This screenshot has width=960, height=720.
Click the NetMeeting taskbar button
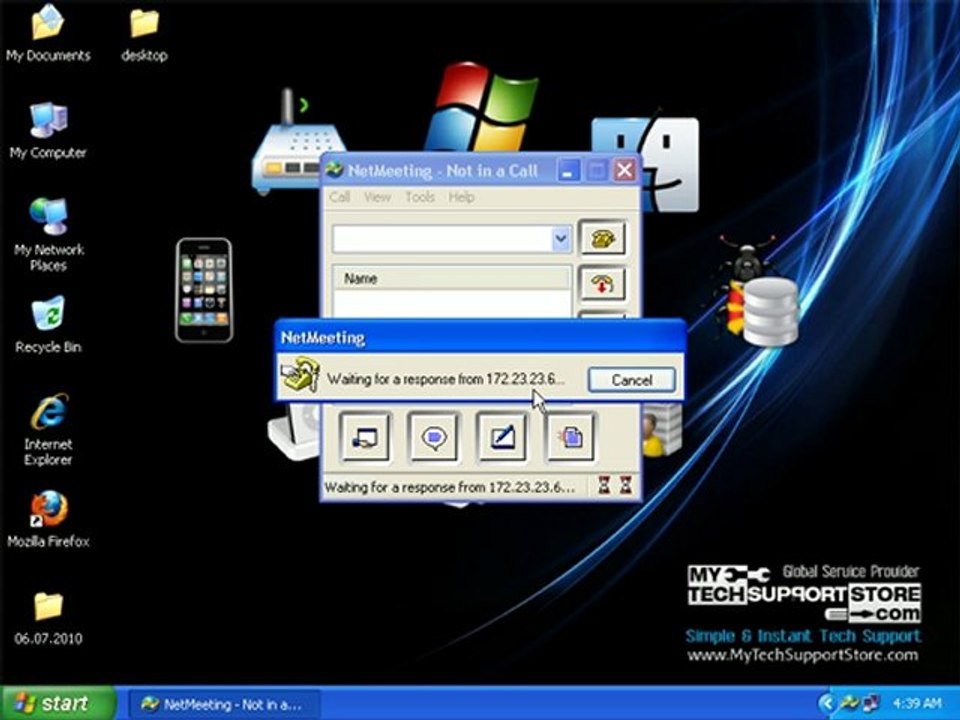point(223,704)
